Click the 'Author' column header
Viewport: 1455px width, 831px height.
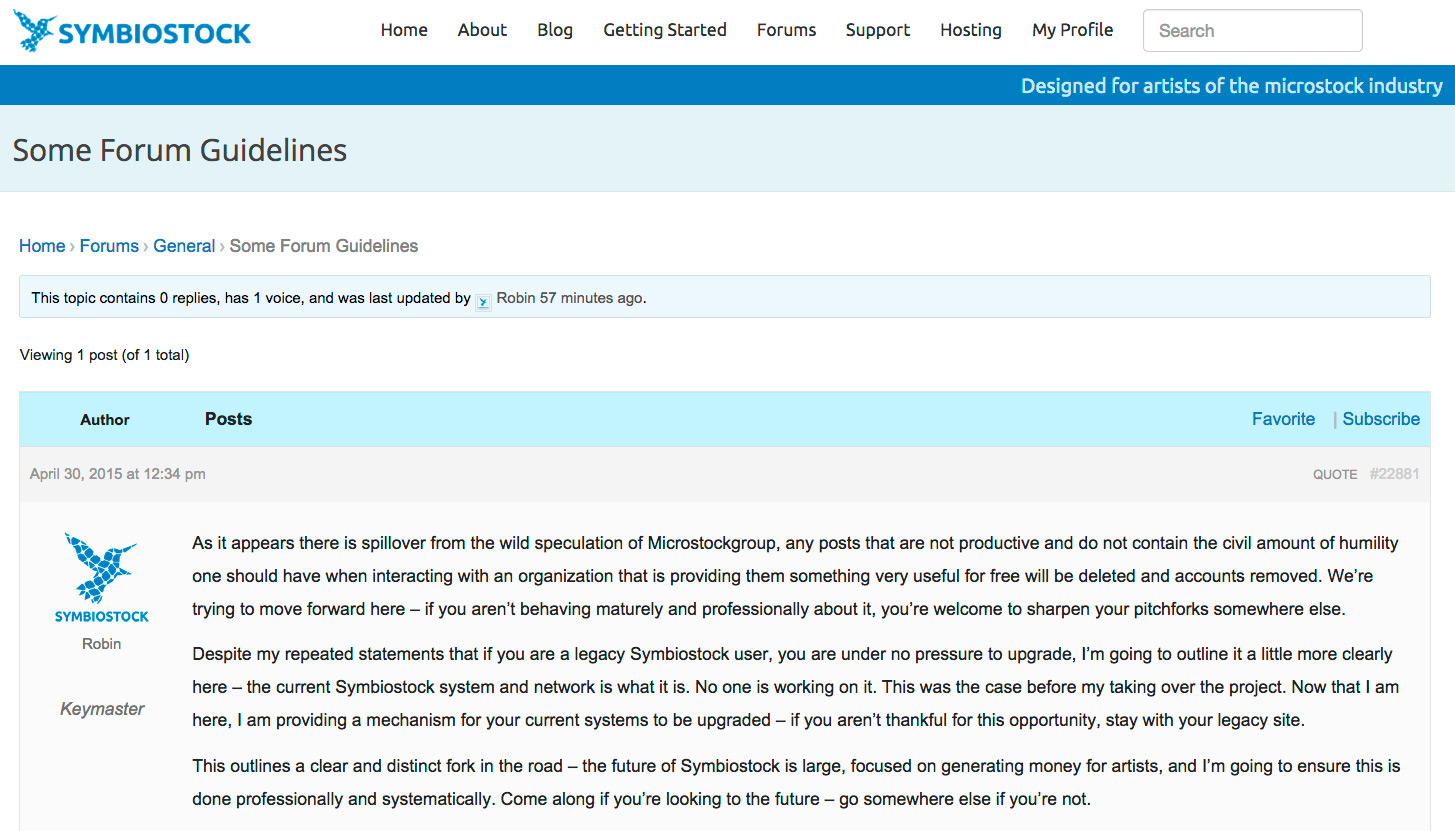click(105, 420)
